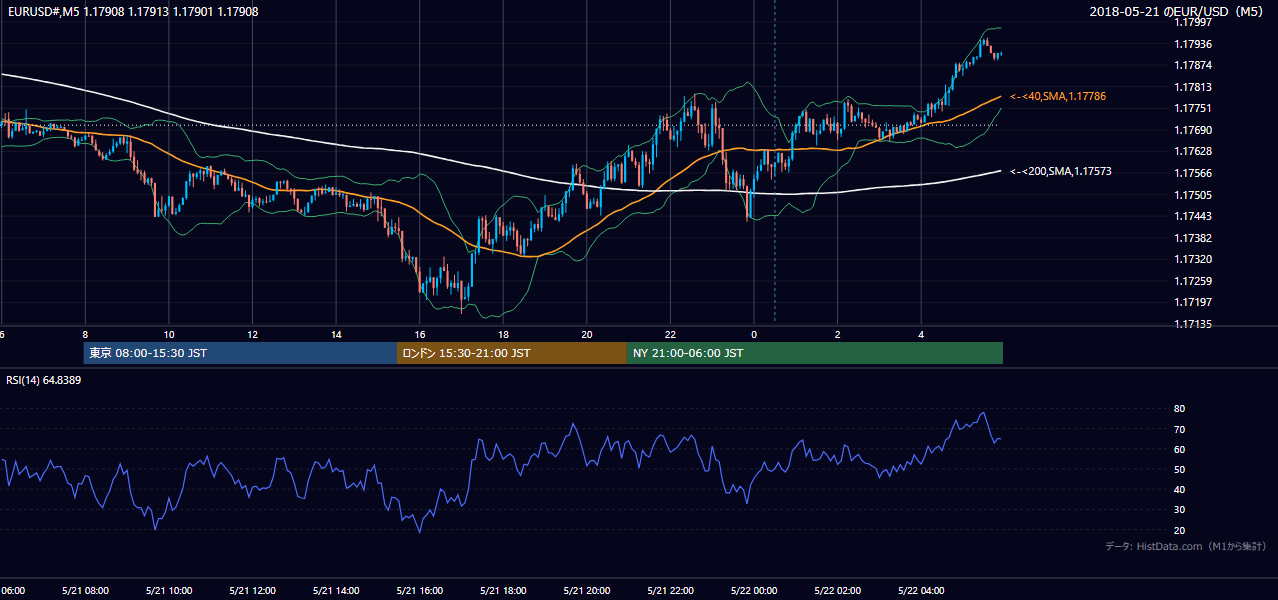Click the London 15:30-21:00 JST session bar

[x=512, y=353]
